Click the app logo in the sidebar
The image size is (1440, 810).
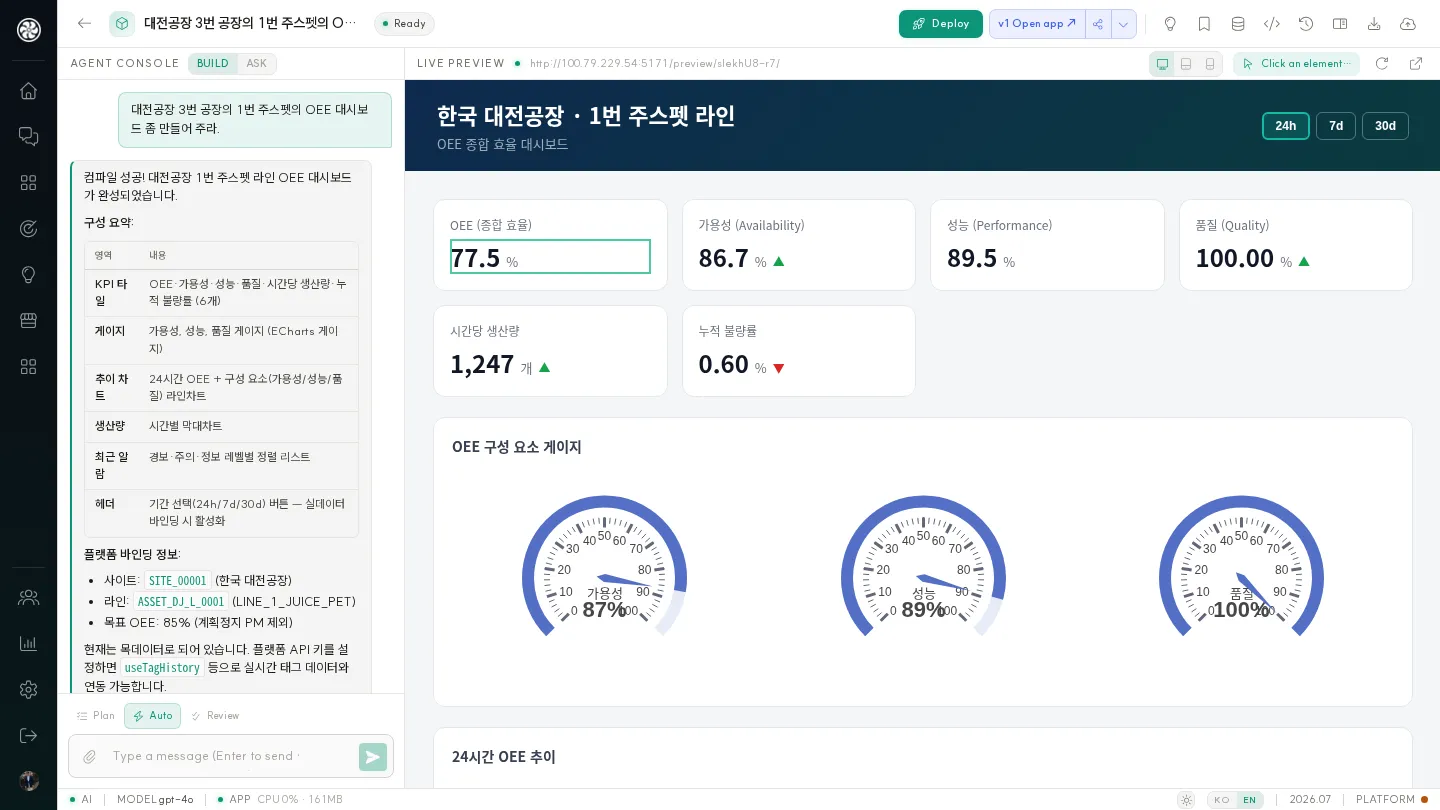tap(29, 30)
